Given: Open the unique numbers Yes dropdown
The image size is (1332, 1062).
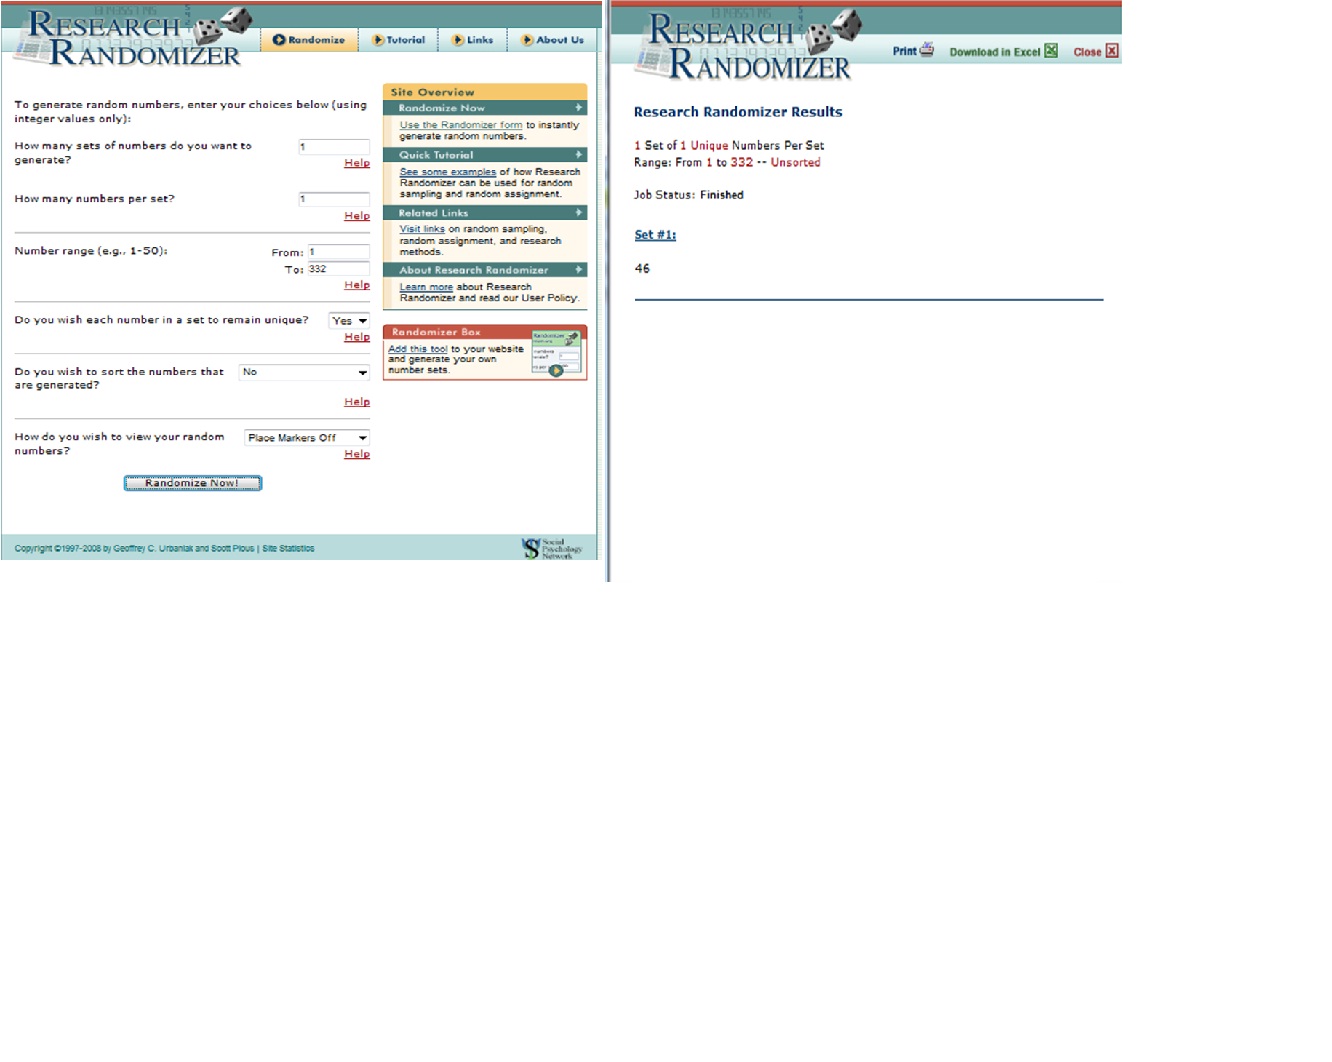Looking at the screenshot, I should tap(349, 321).
